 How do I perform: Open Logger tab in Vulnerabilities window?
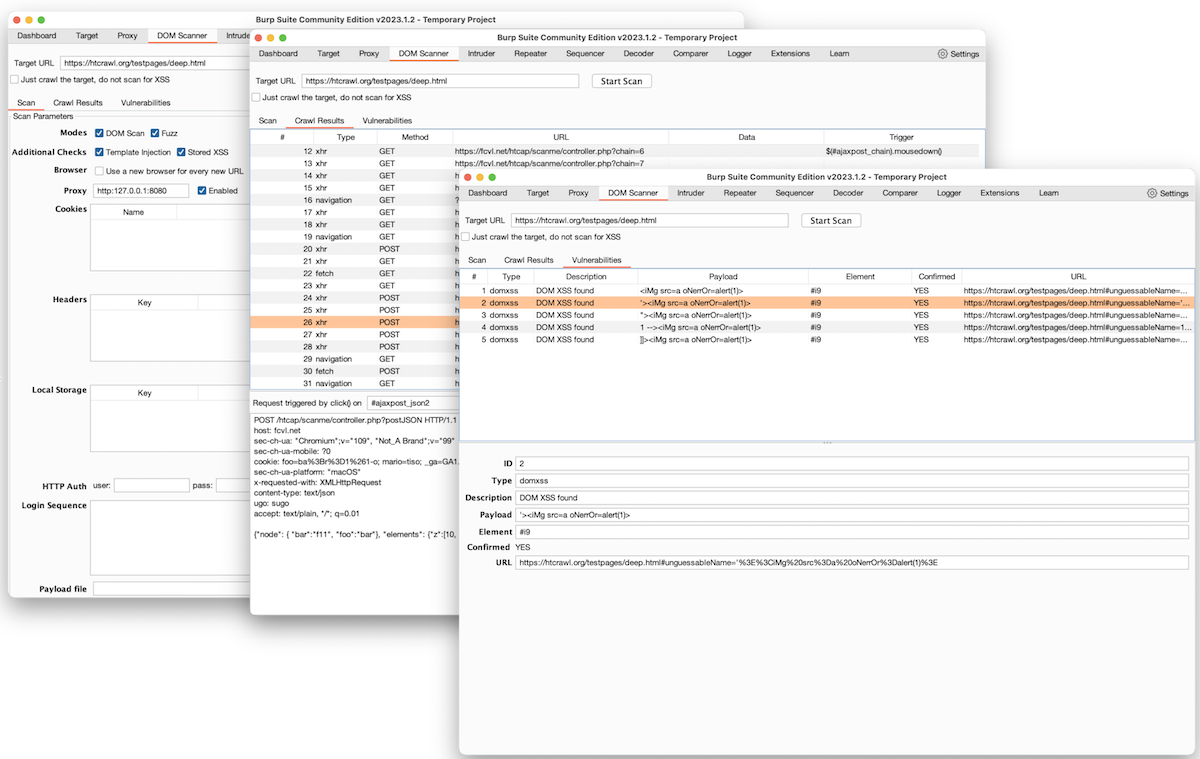point(950,193)
